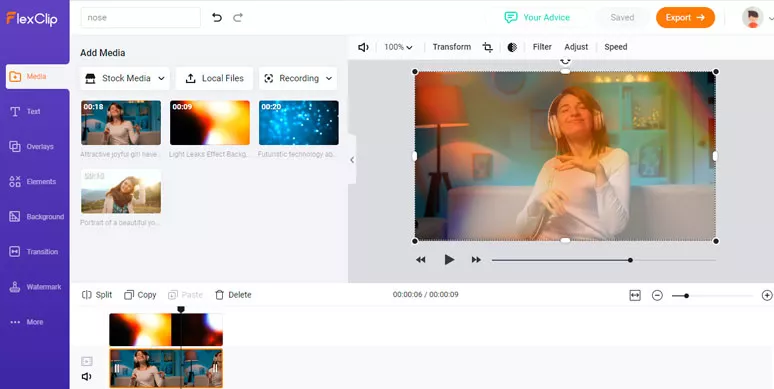Viewport: 774px width, 389px height.
Task: Click the video track icon beside timeline
Action: [86, 361]
